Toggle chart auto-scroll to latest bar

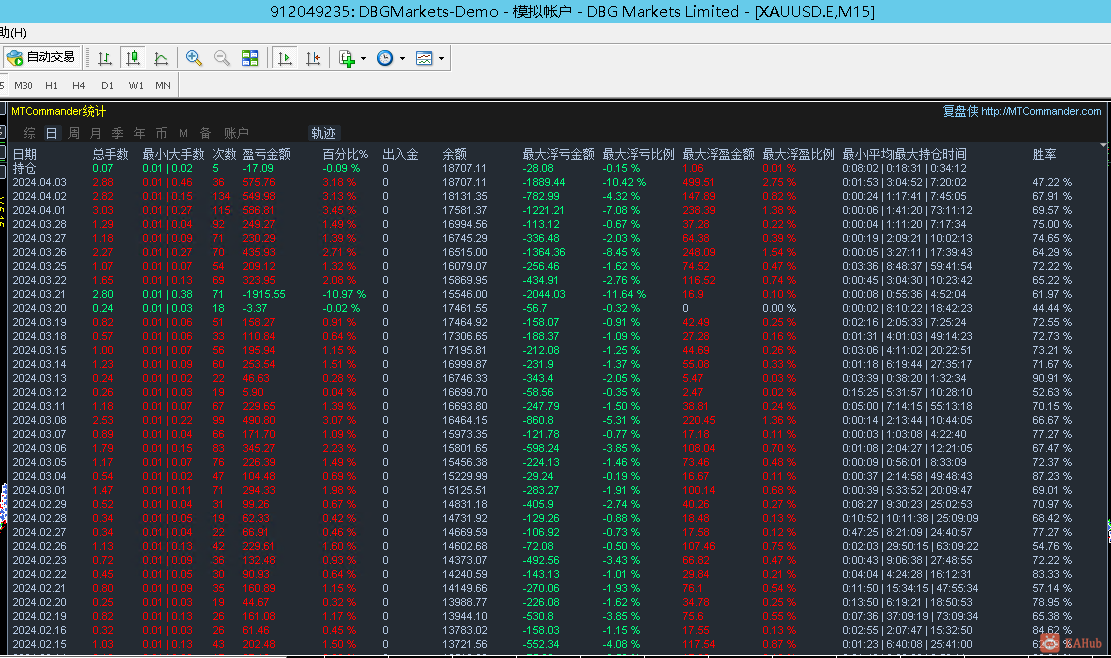(285, 58)
